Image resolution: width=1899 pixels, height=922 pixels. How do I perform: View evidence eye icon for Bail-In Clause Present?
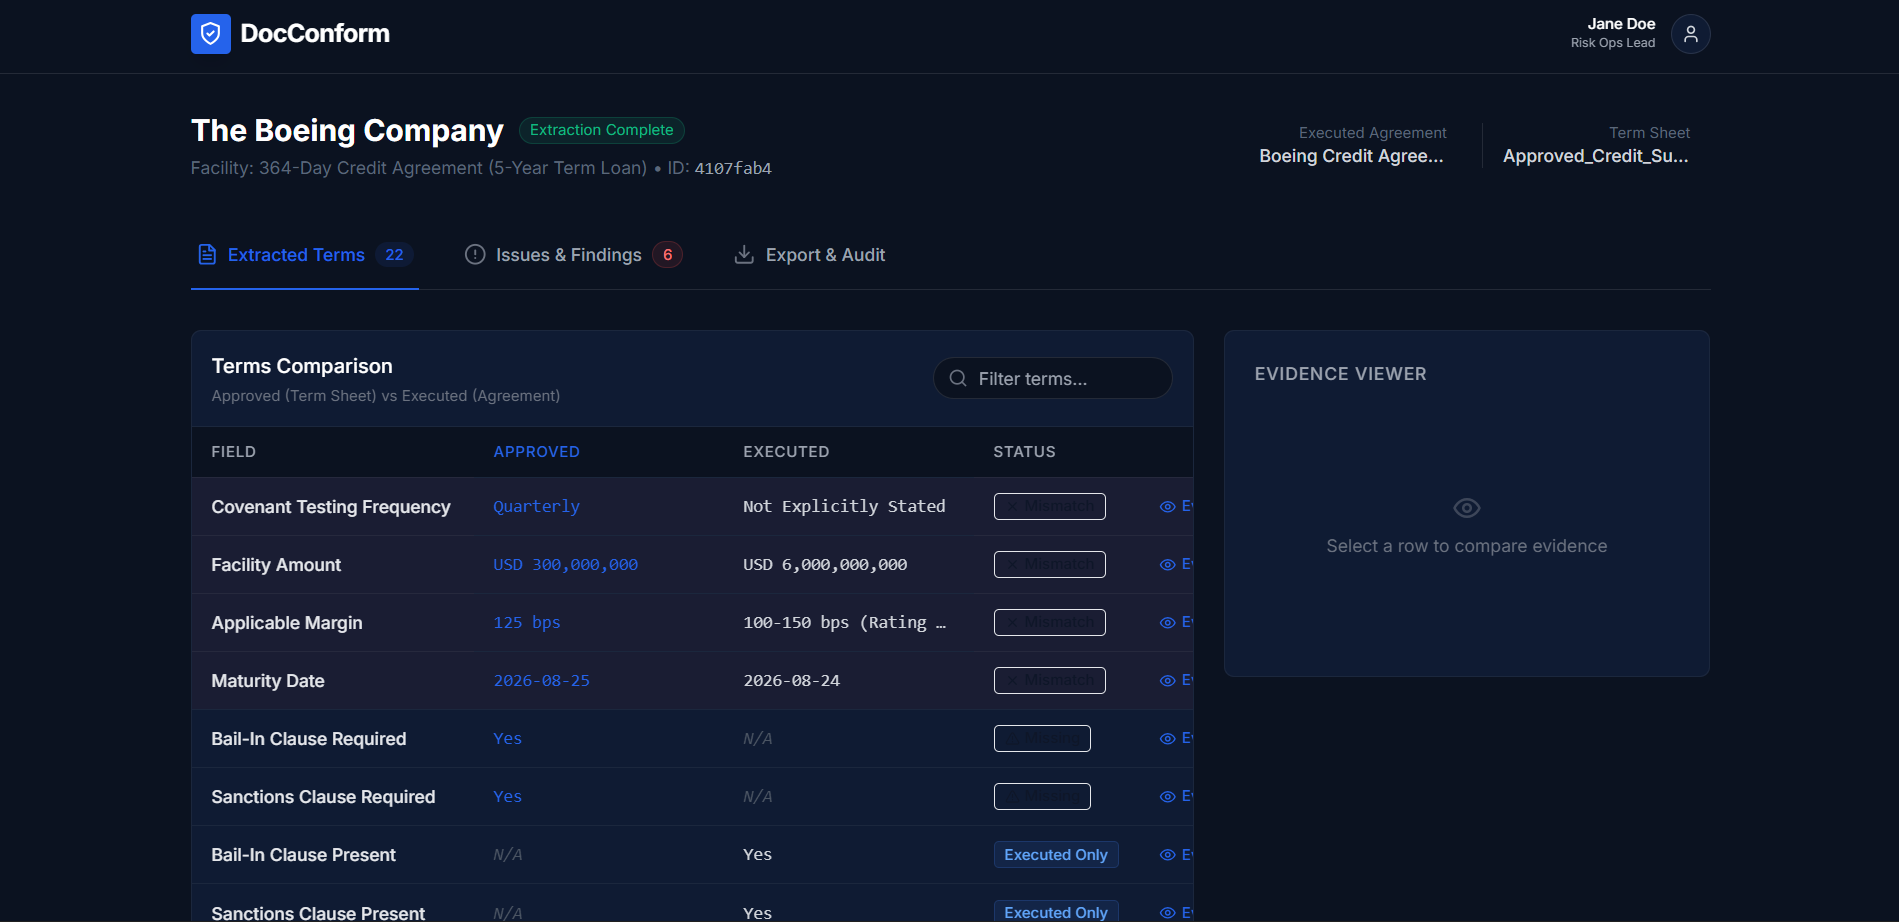1167,855
